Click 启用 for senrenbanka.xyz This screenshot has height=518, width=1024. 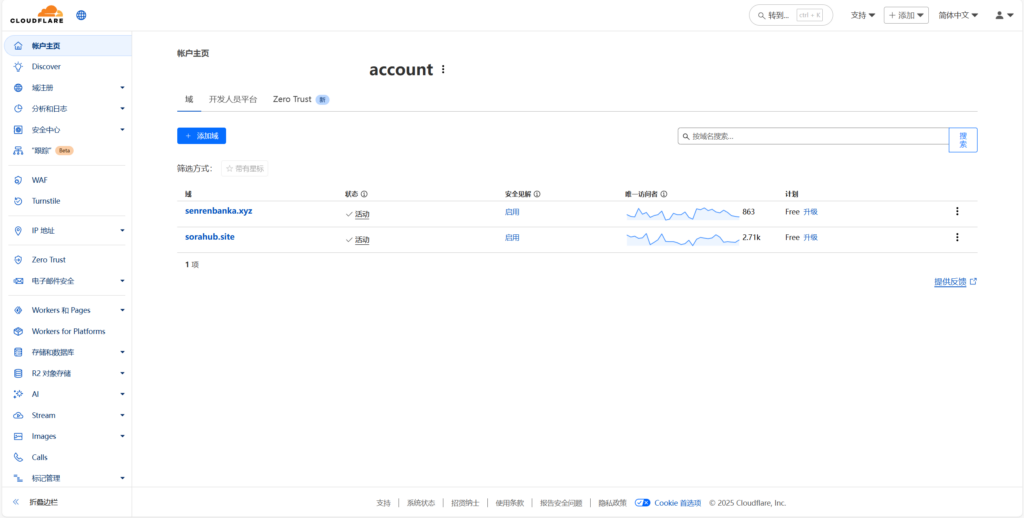pyautogui.click(x=512, y=212)
